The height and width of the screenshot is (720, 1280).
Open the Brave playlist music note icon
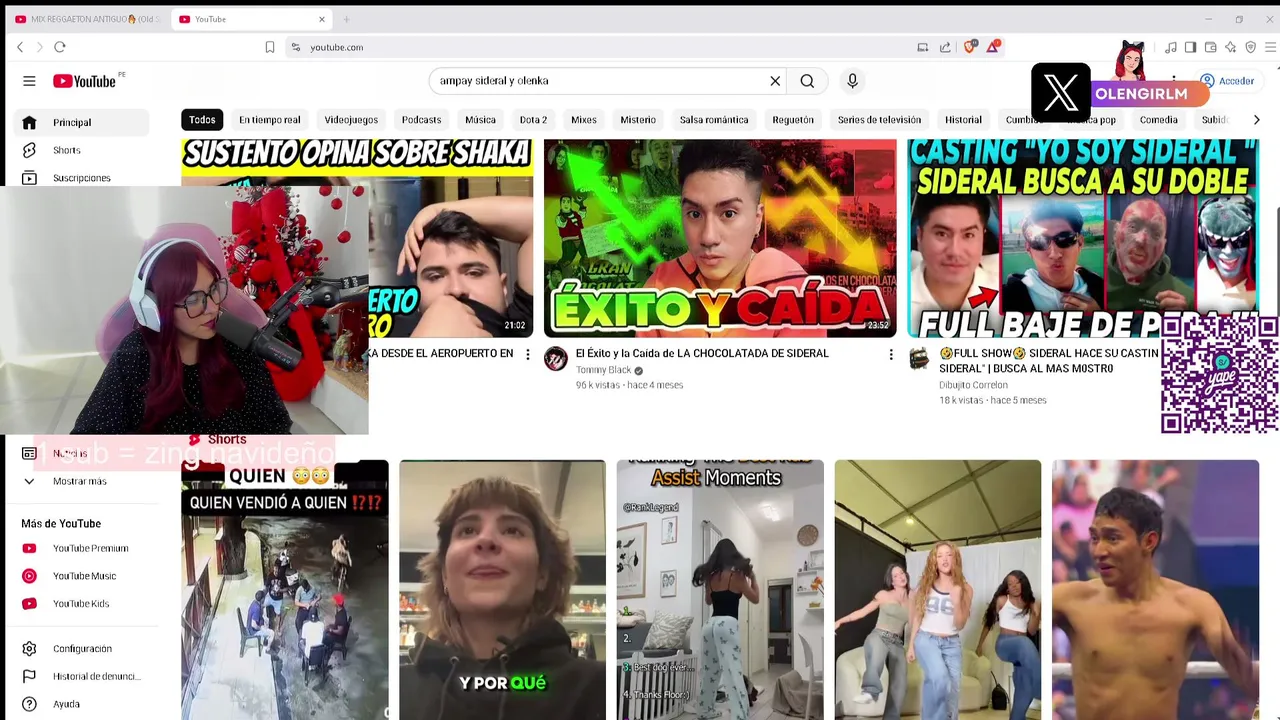1170,47
